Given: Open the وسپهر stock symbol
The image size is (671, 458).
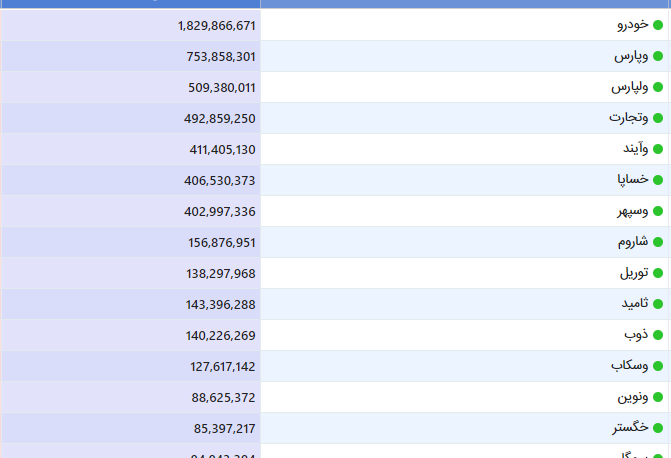Looking at the screenshot, I should coord(632,211).
